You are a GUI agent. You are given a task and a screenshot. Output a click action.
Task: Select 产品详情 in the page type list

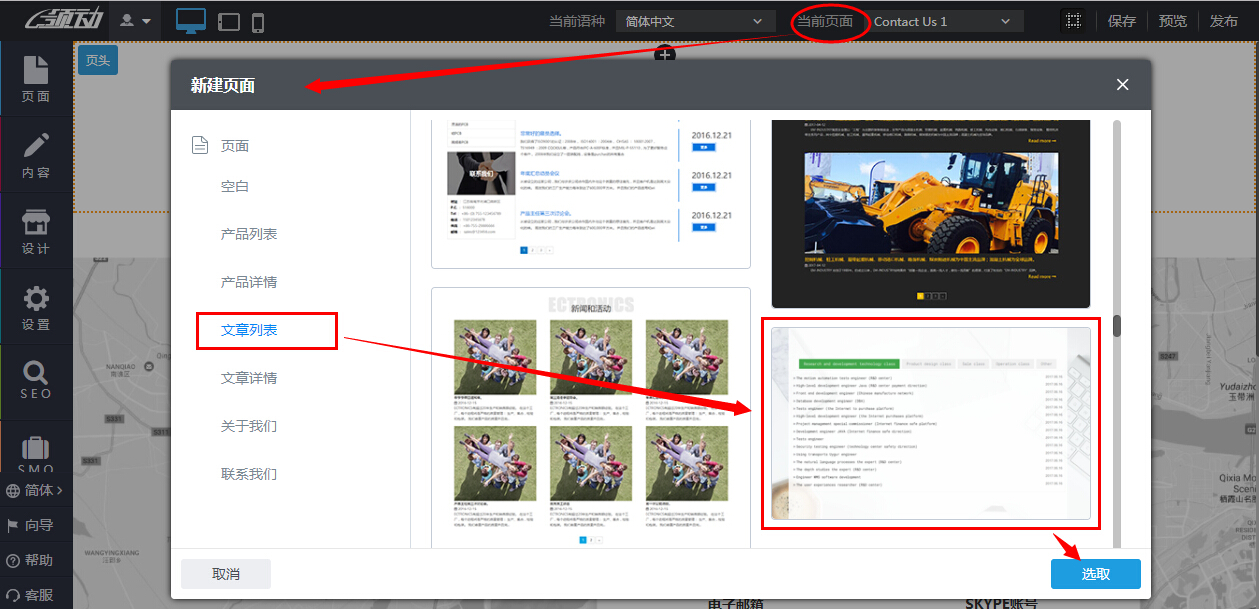pos(249,282)
